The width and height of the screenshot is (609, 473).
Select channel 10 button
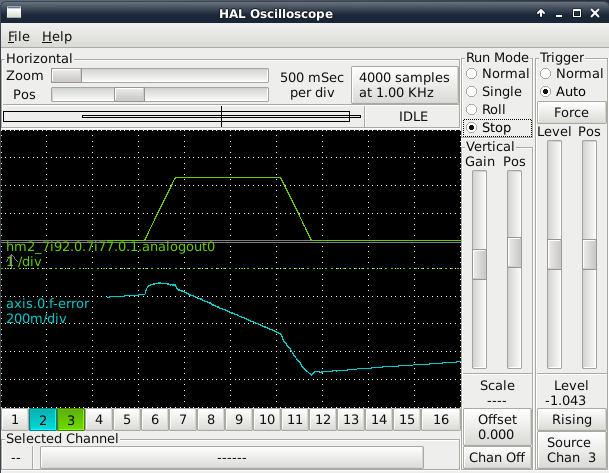(x=267, y=419)
